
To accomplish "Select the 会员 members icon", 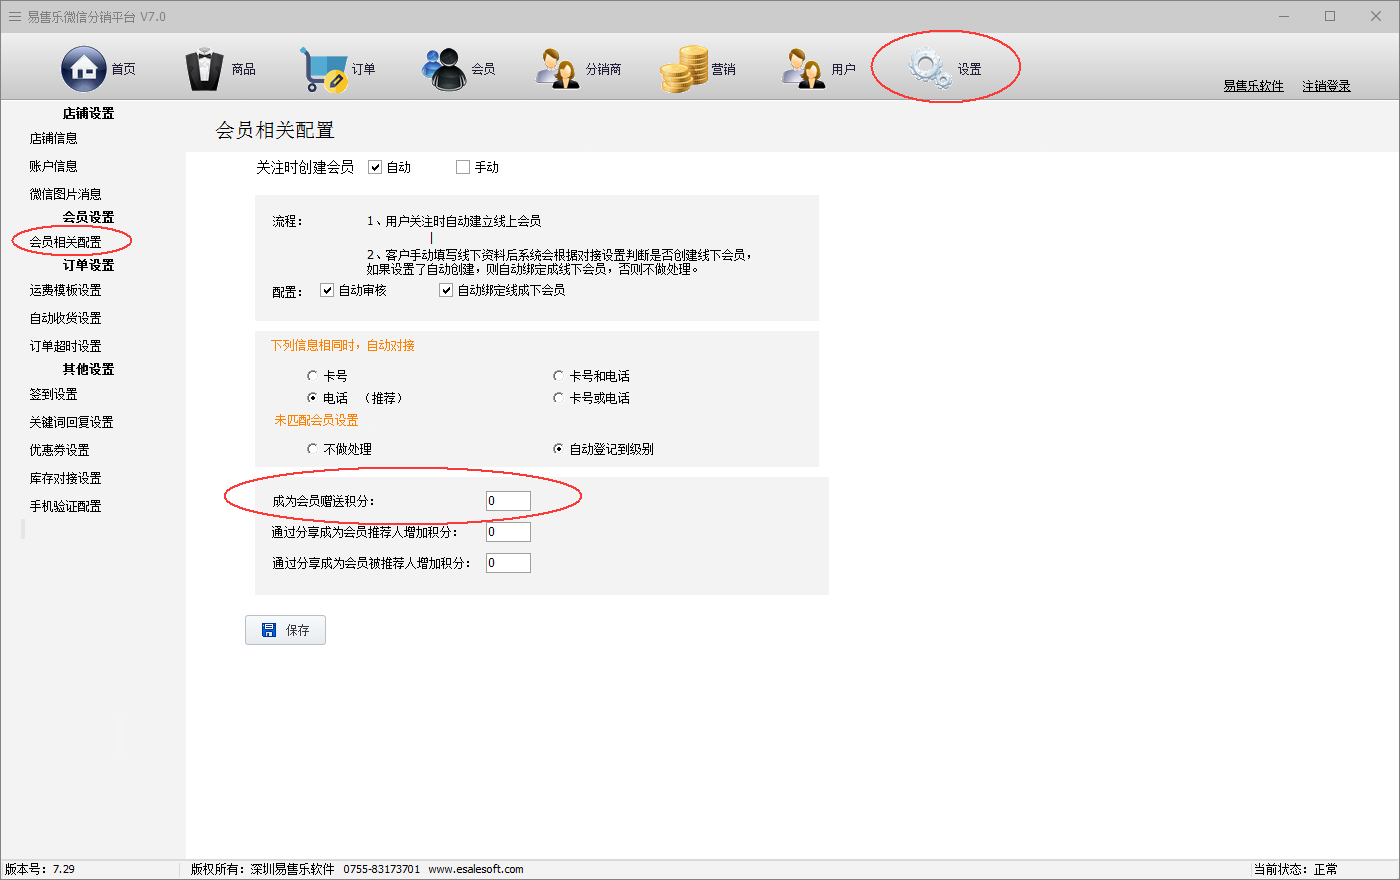I will (x=444, y=69).
